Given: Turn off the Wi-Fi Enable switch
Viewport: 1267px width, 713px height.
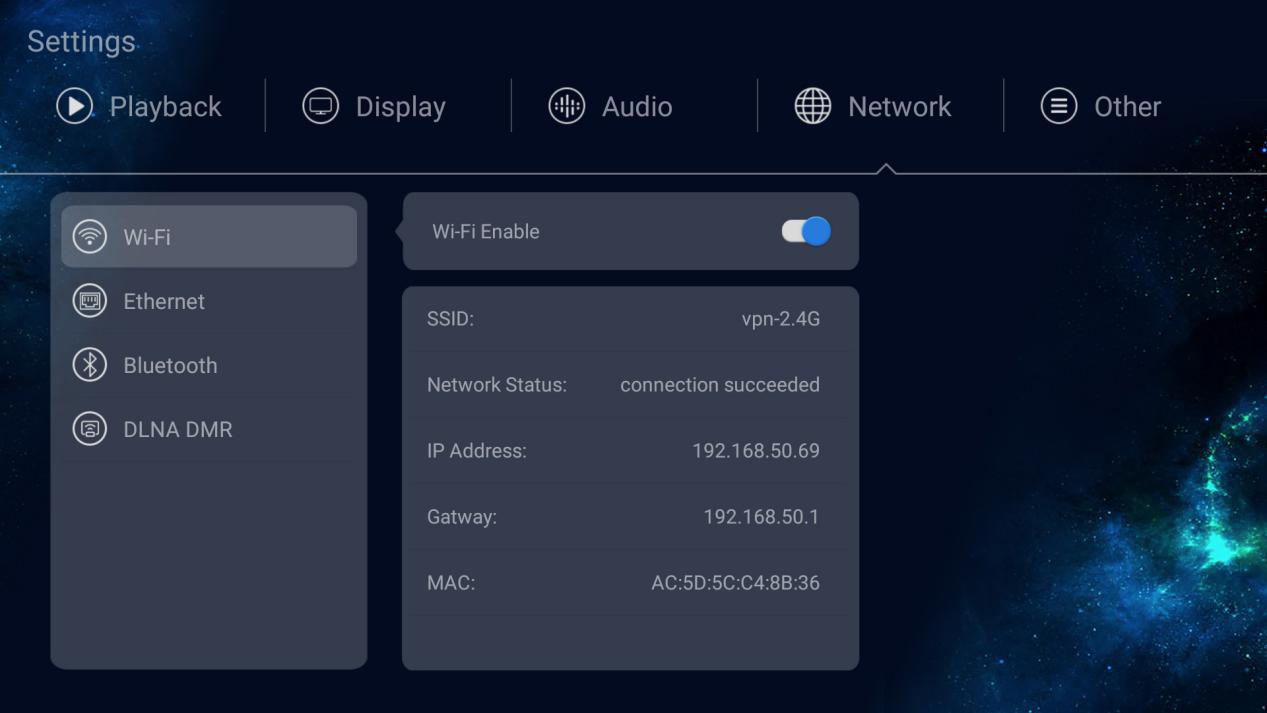Looking at the screenshot, I should click(x=806, y=231).
